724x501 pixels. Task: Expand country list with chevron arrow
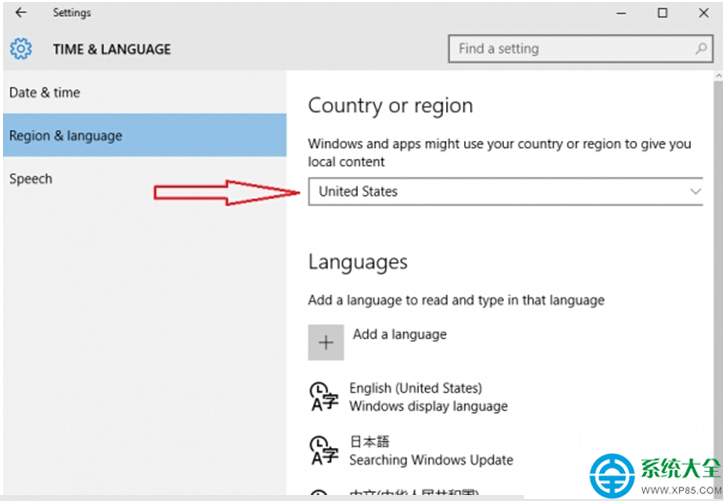click(x=695, y=191)
